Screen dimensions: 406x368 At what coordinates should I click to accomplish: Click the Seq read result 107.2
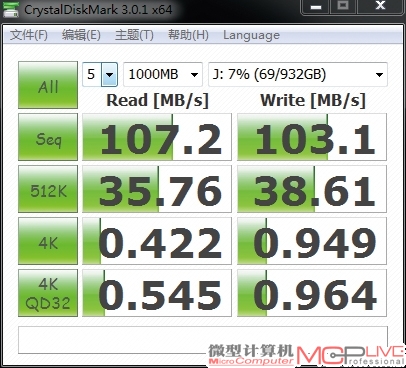pyautogui.click(x=157, y=137)
